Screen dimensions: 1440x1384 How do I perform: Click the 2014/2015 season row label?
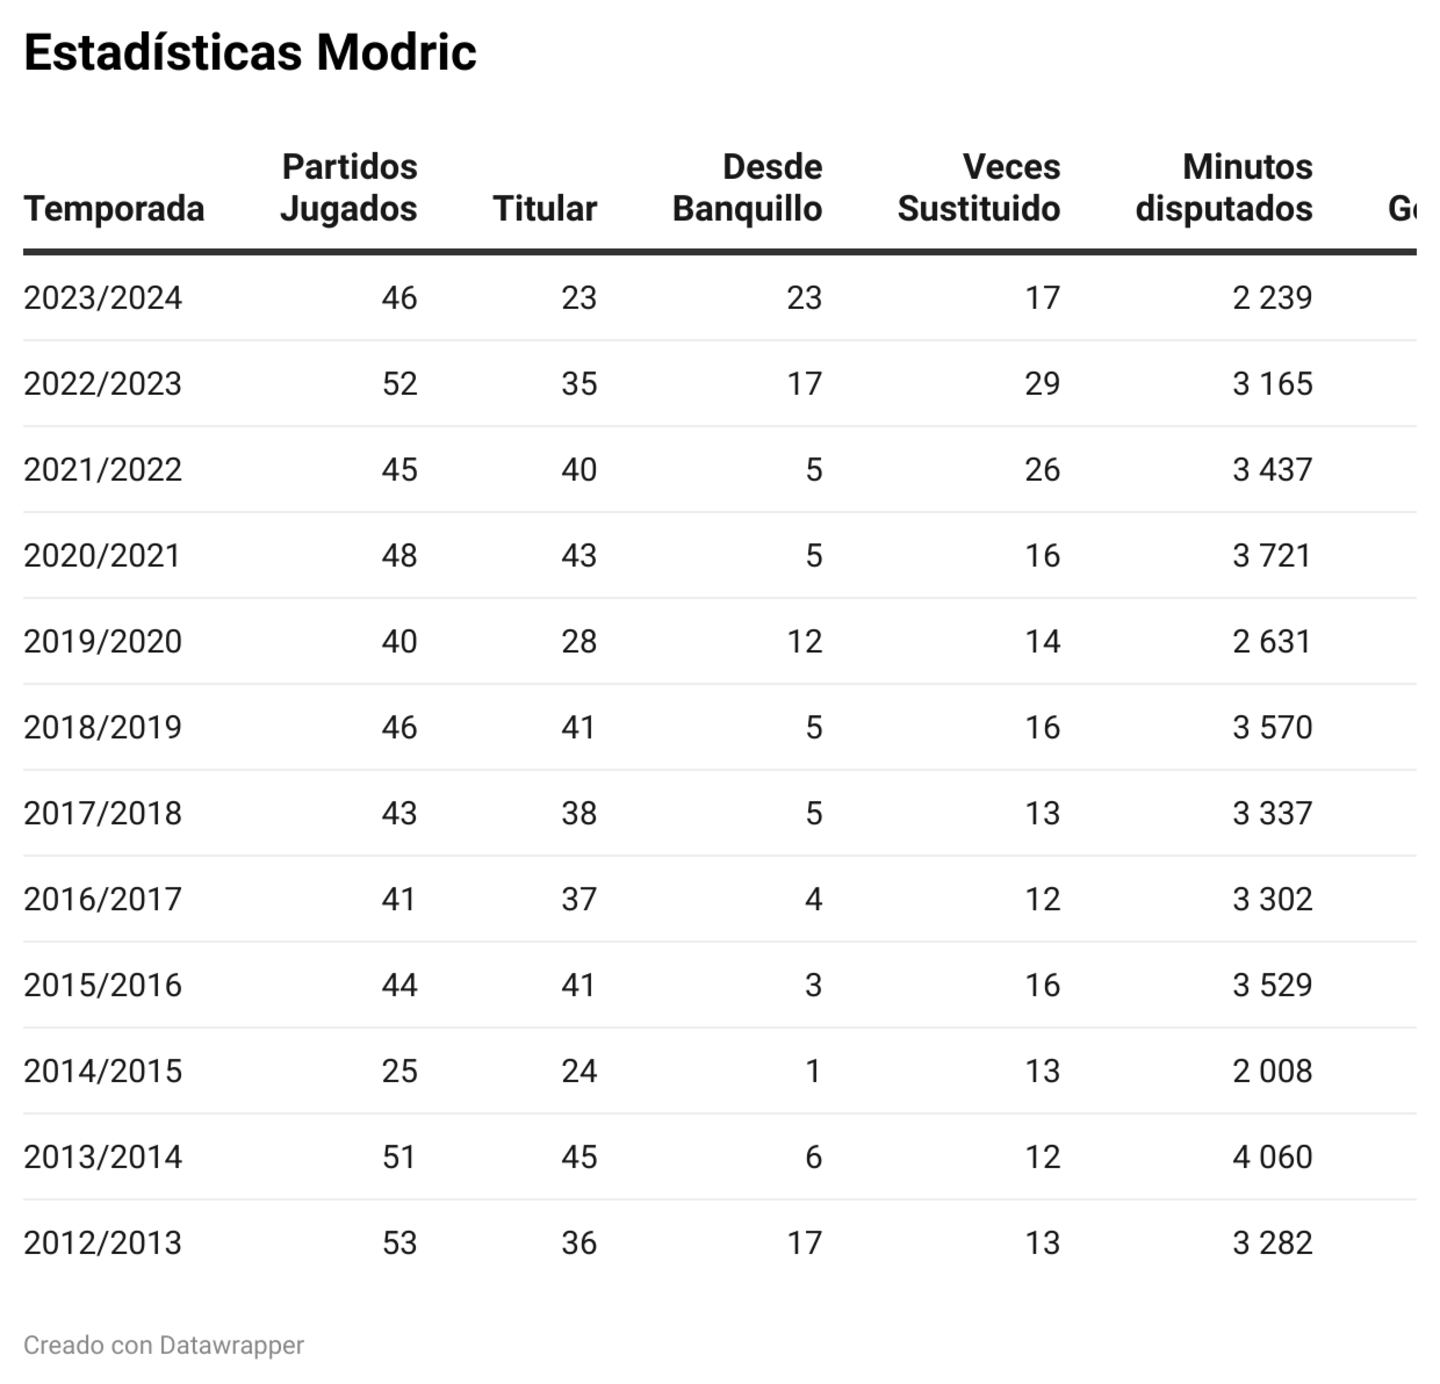coord(103,1071)
